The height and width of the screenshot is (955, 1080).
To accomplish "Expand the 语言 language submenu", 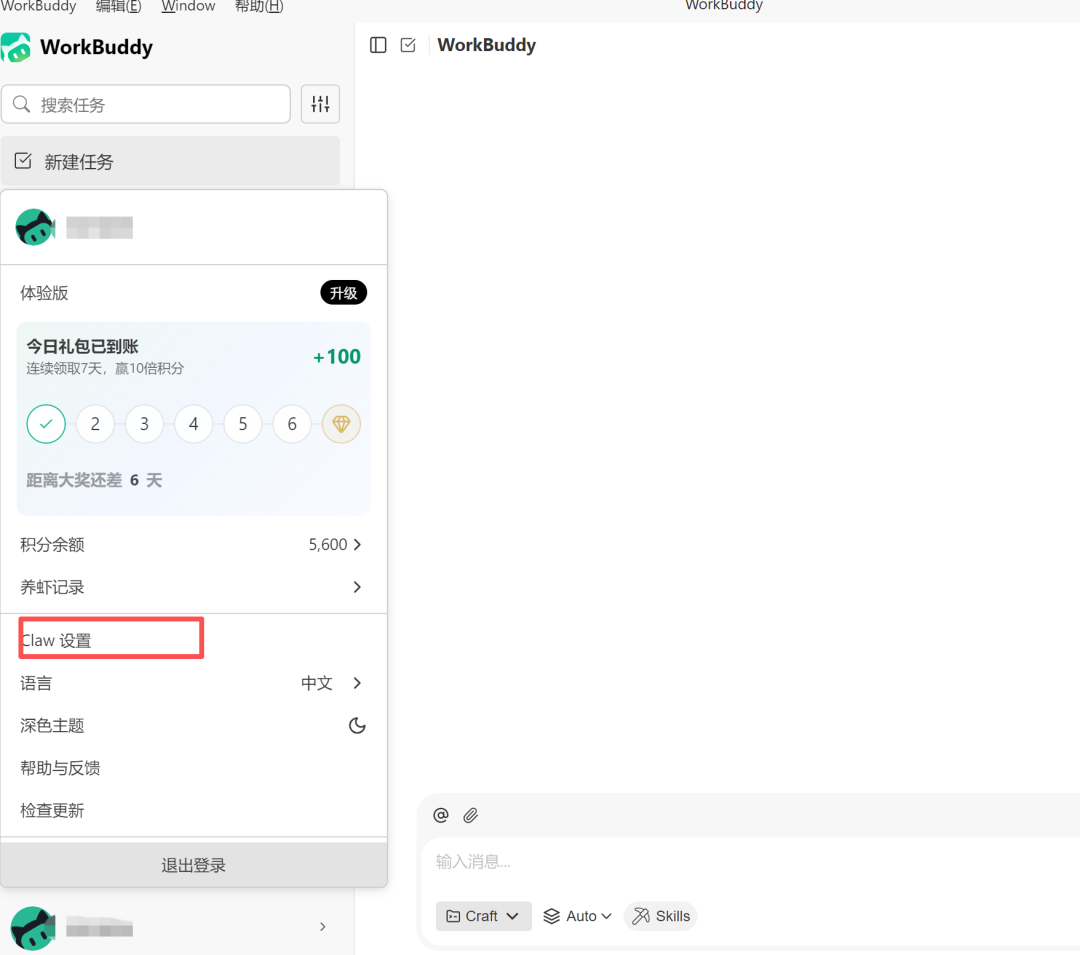I will tap(192, 683).
